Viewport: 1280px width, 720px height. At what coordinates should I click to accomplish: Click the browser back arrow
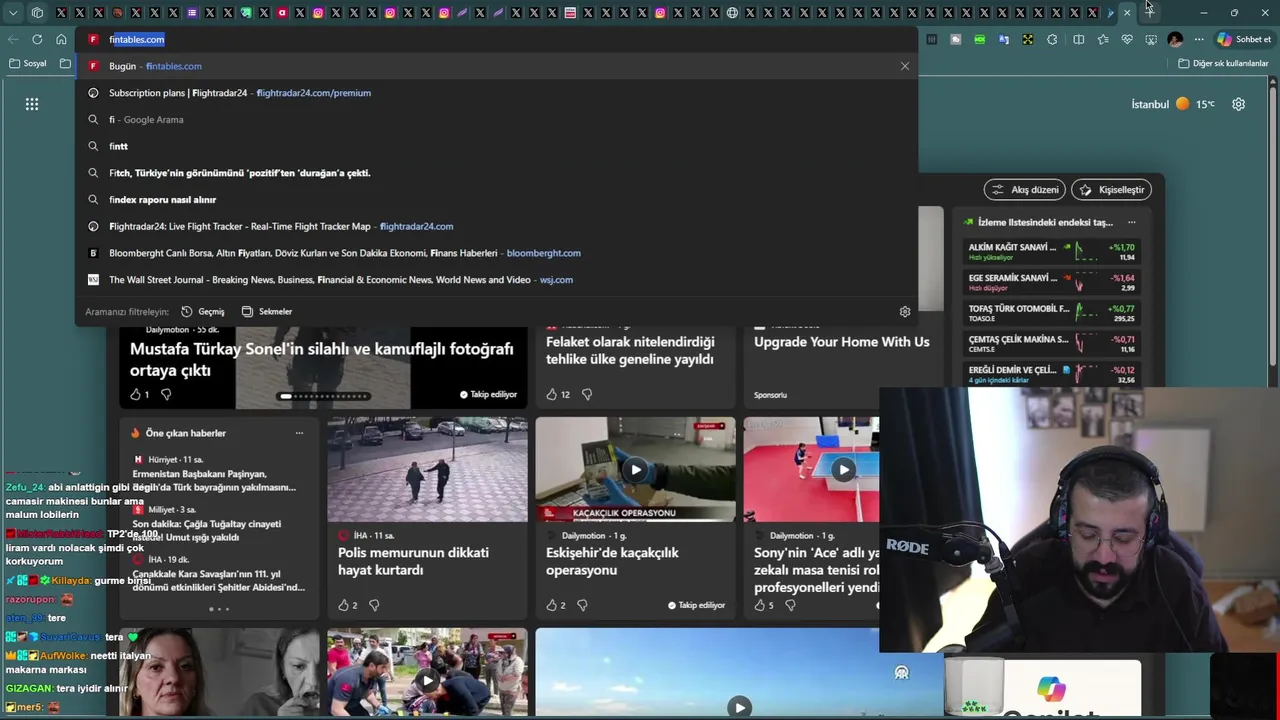click(x=13, y=39)
